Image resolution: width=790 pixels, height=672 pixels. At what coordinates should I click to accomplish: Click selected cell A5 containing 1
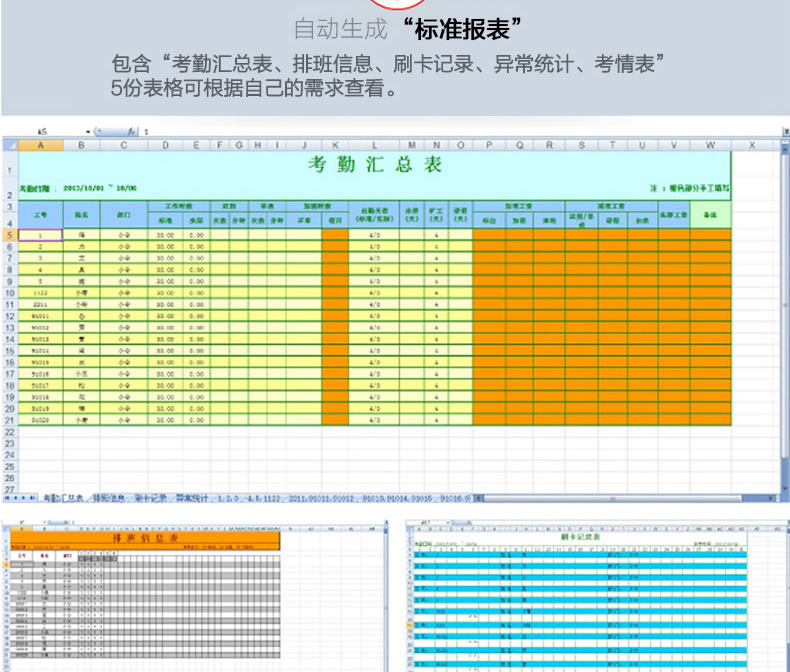41,235
